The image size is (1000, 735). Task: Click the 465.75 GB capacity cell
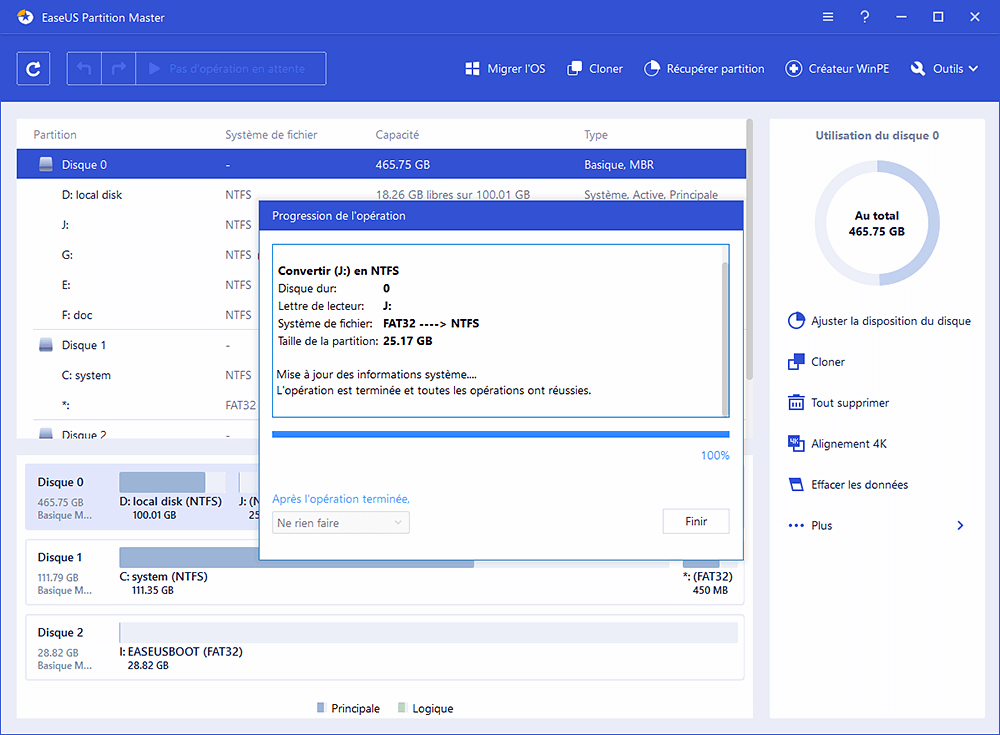pyautogui.click(x=402, y=165)
